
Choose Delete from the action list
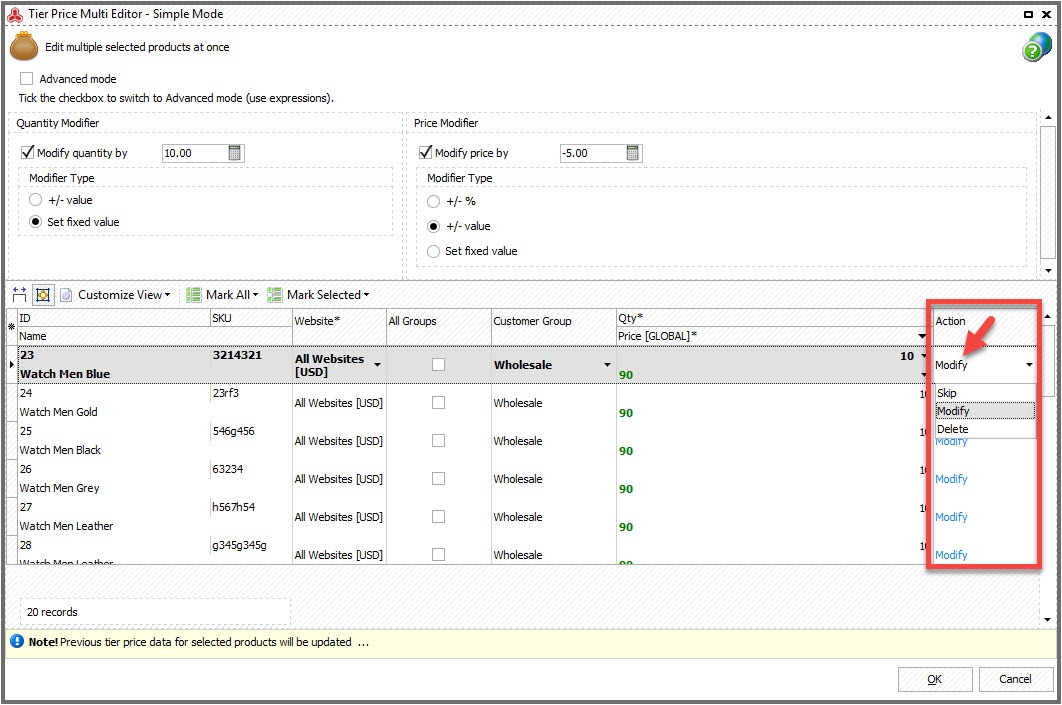tap(985, 429)
